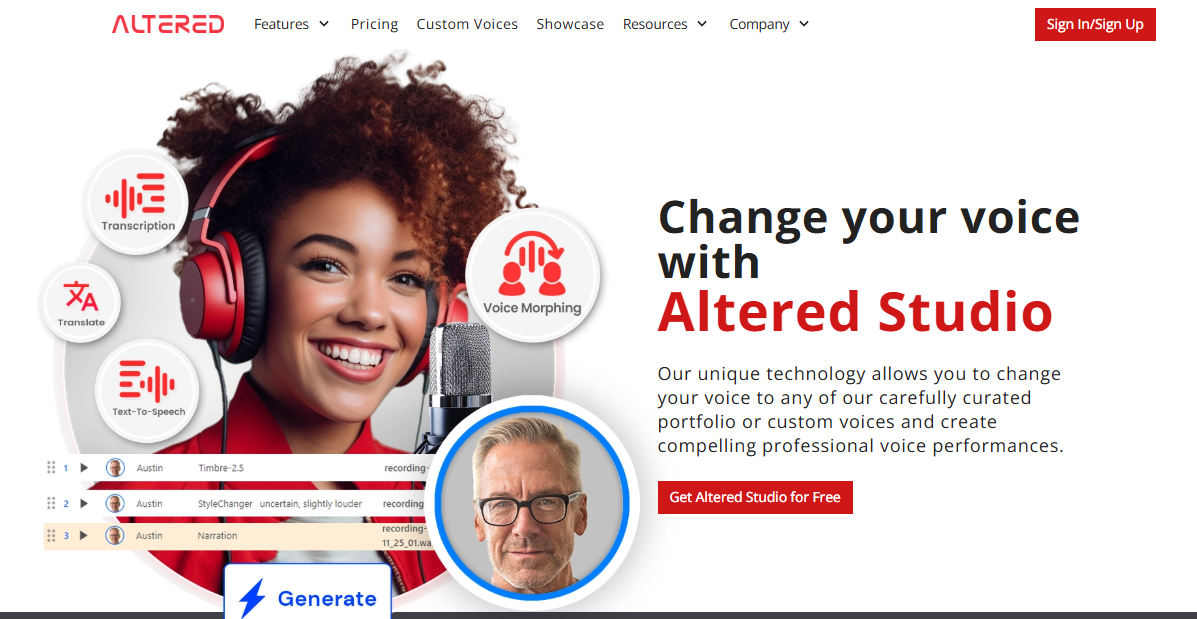Click the Austin avatar in Narration row
Screen dimensions: 1197x619
115,536
